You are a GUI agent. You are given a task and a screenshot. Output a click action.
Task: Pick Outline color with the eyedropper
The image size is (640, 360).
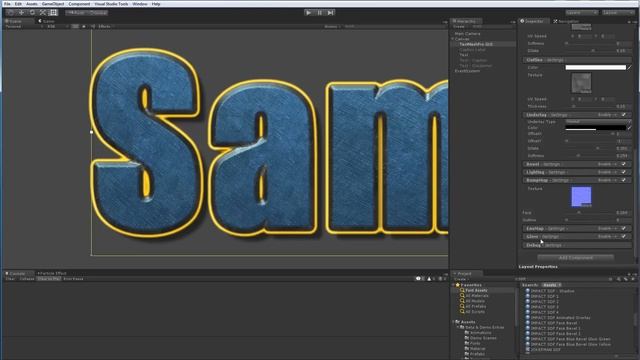click(x=629, y=67)
